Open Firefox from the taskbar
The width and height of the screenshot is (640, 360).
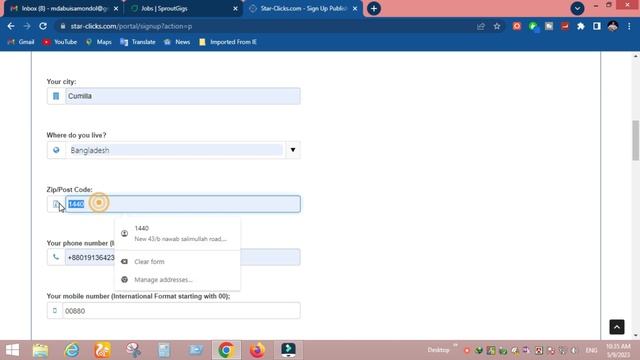coord(257,350)
